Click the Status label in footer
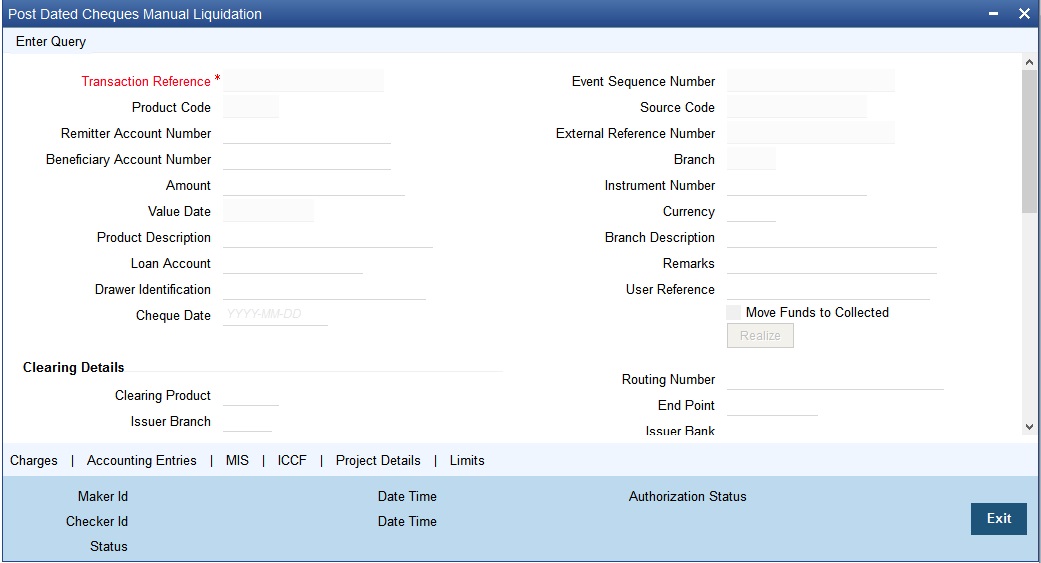The image size is (1041, 563). click(109, 547)
